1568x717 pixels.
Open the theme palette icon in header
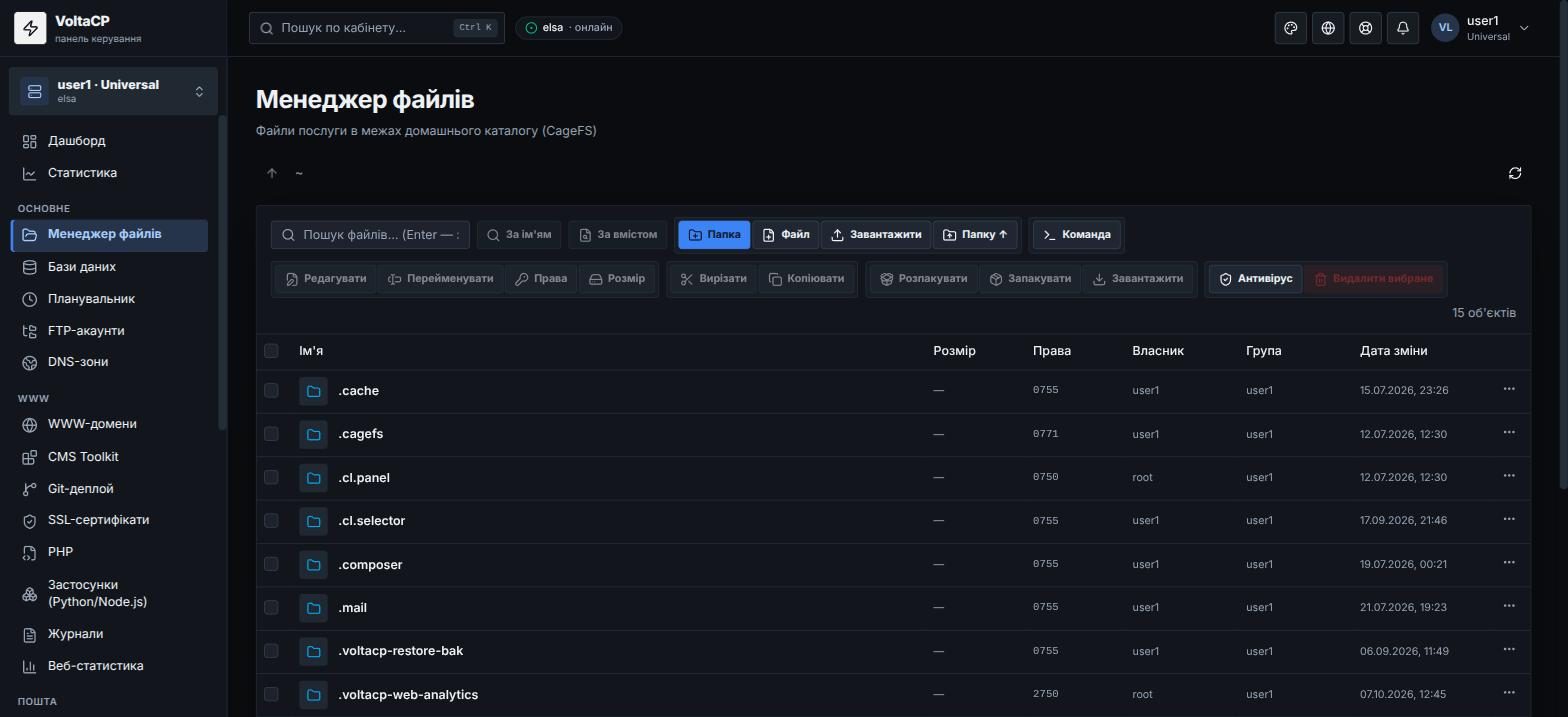click(x=1290, y=28)
